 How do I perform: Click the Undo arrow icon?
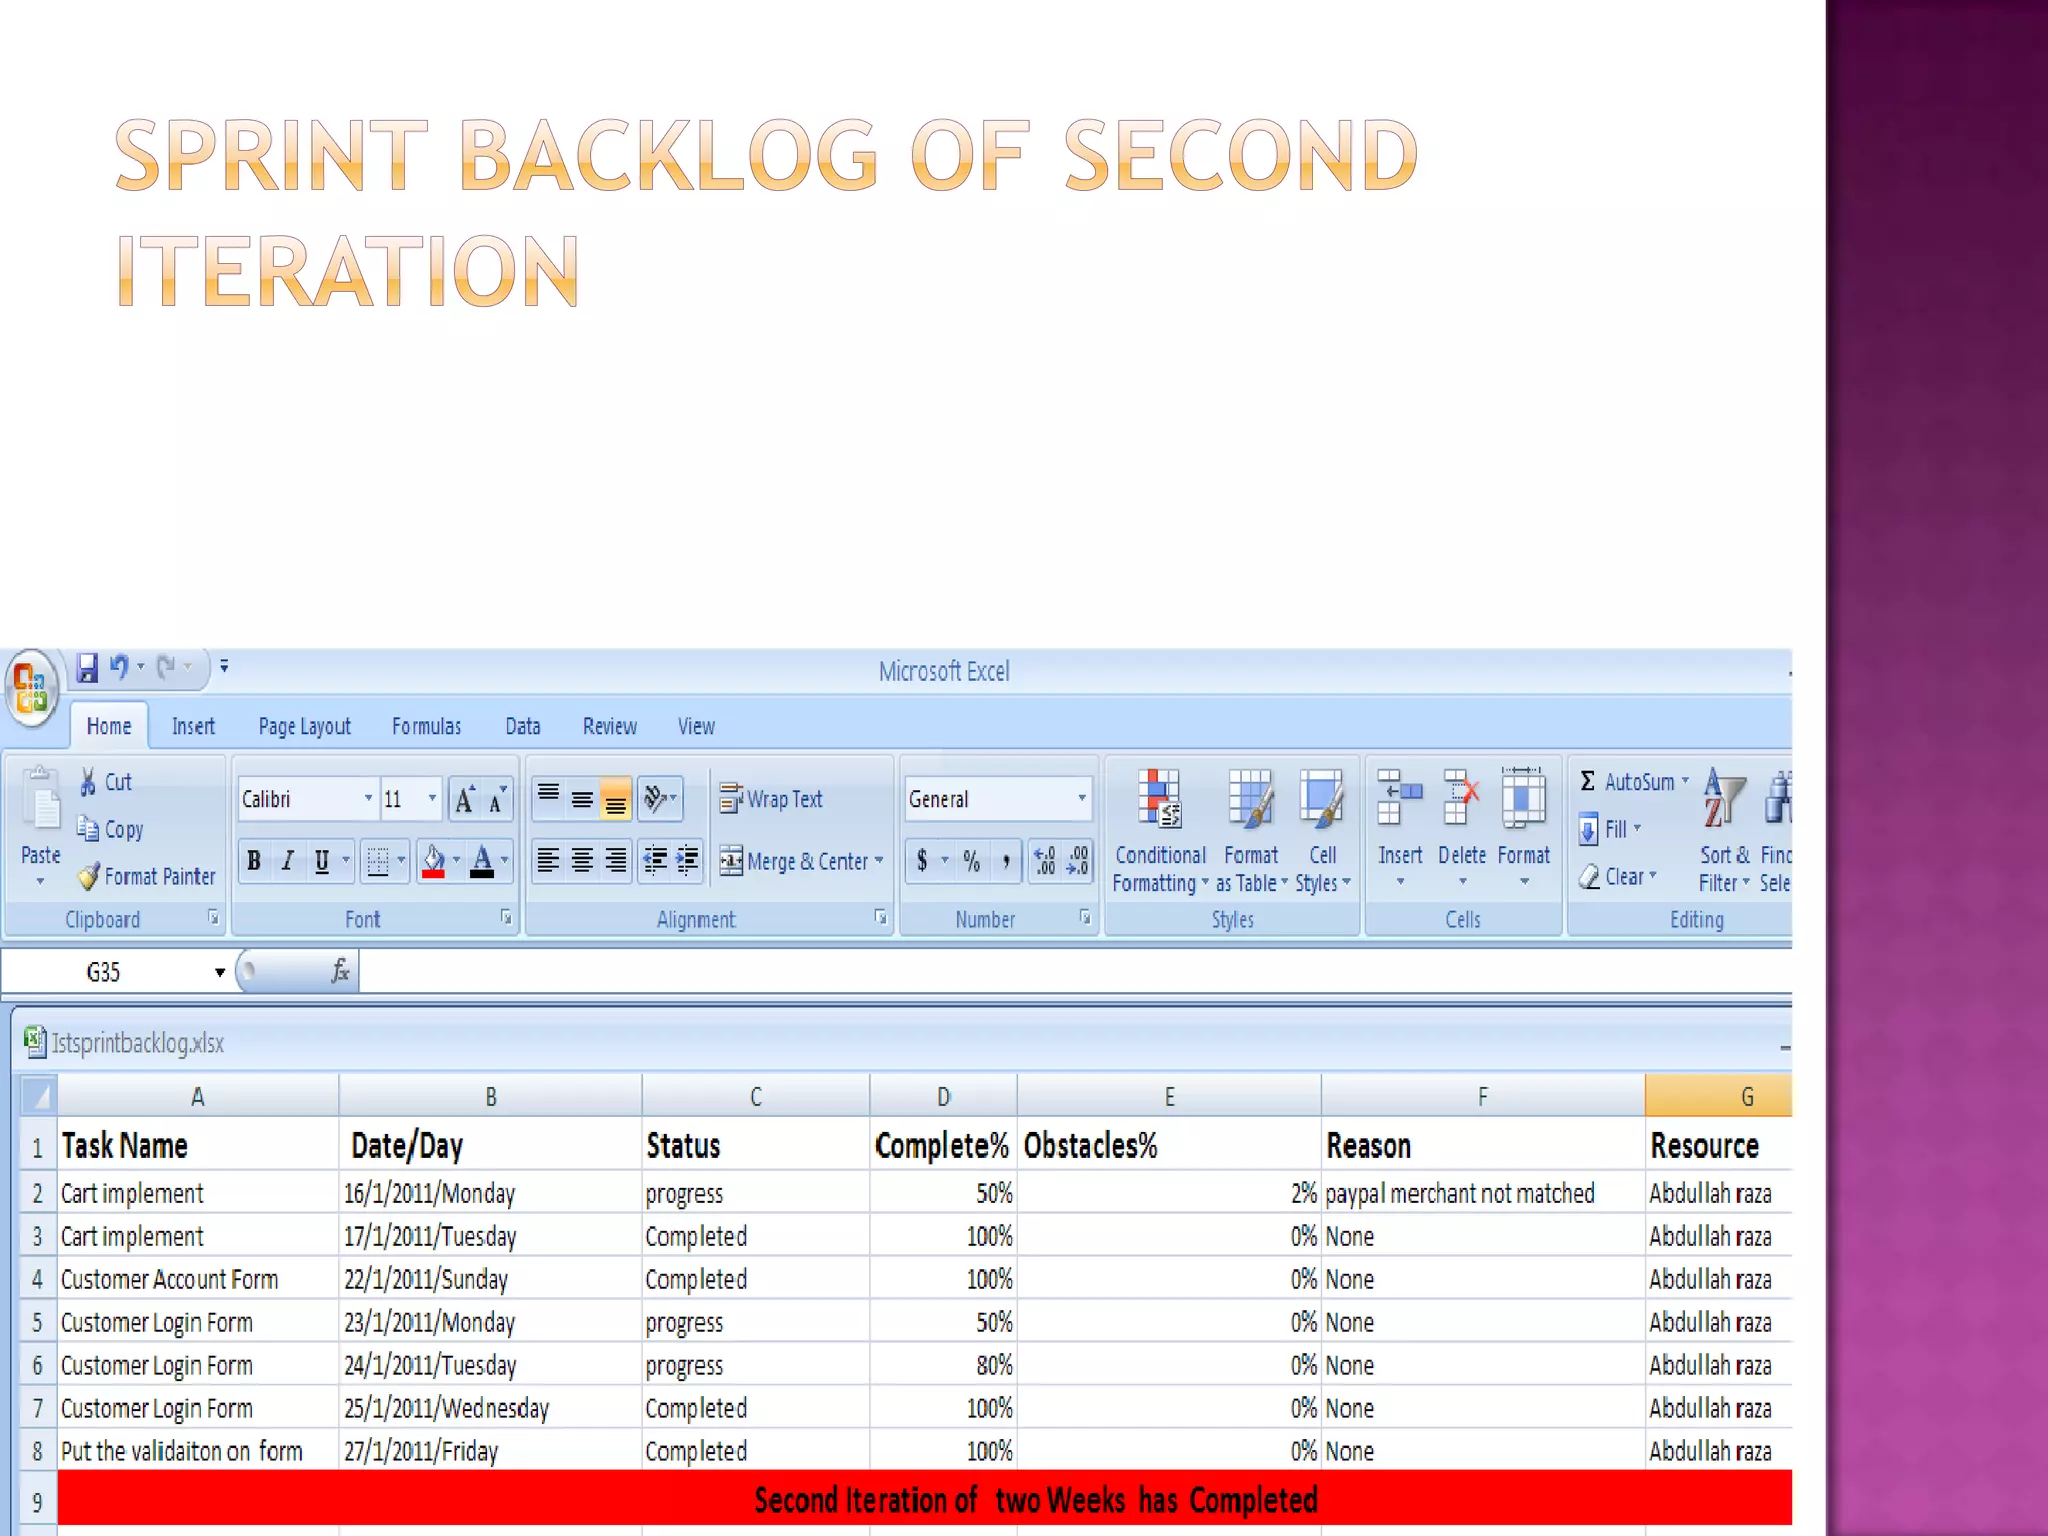tap(119, 666)
